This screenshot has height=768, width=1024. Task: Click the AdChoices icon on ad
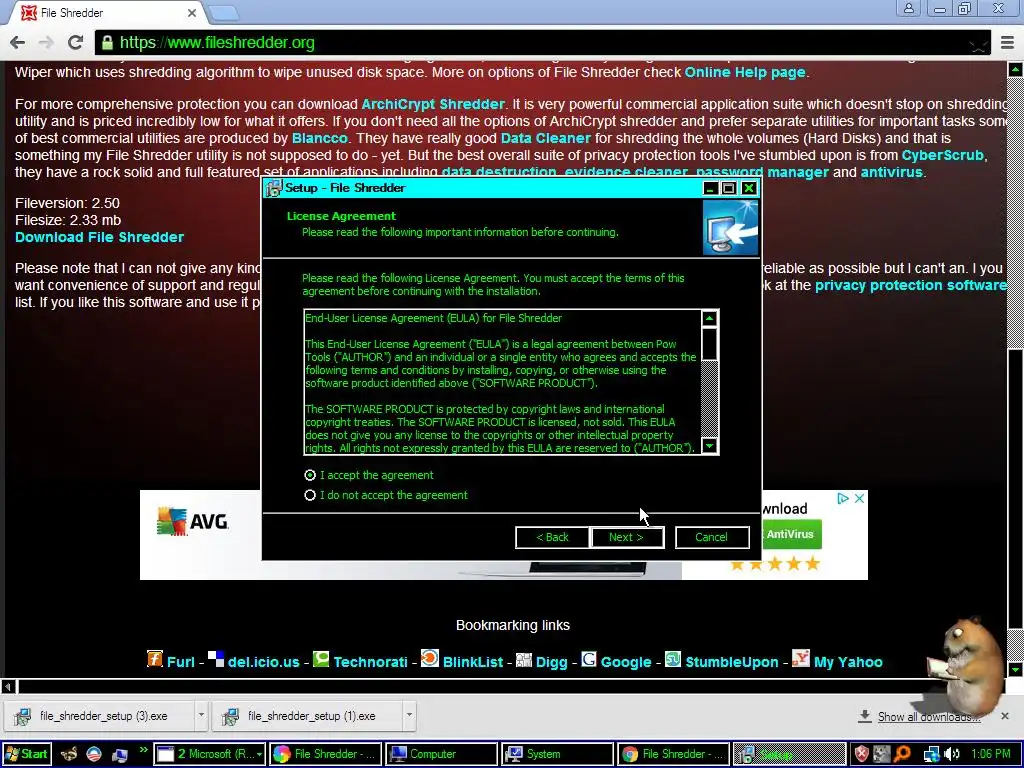843,498
